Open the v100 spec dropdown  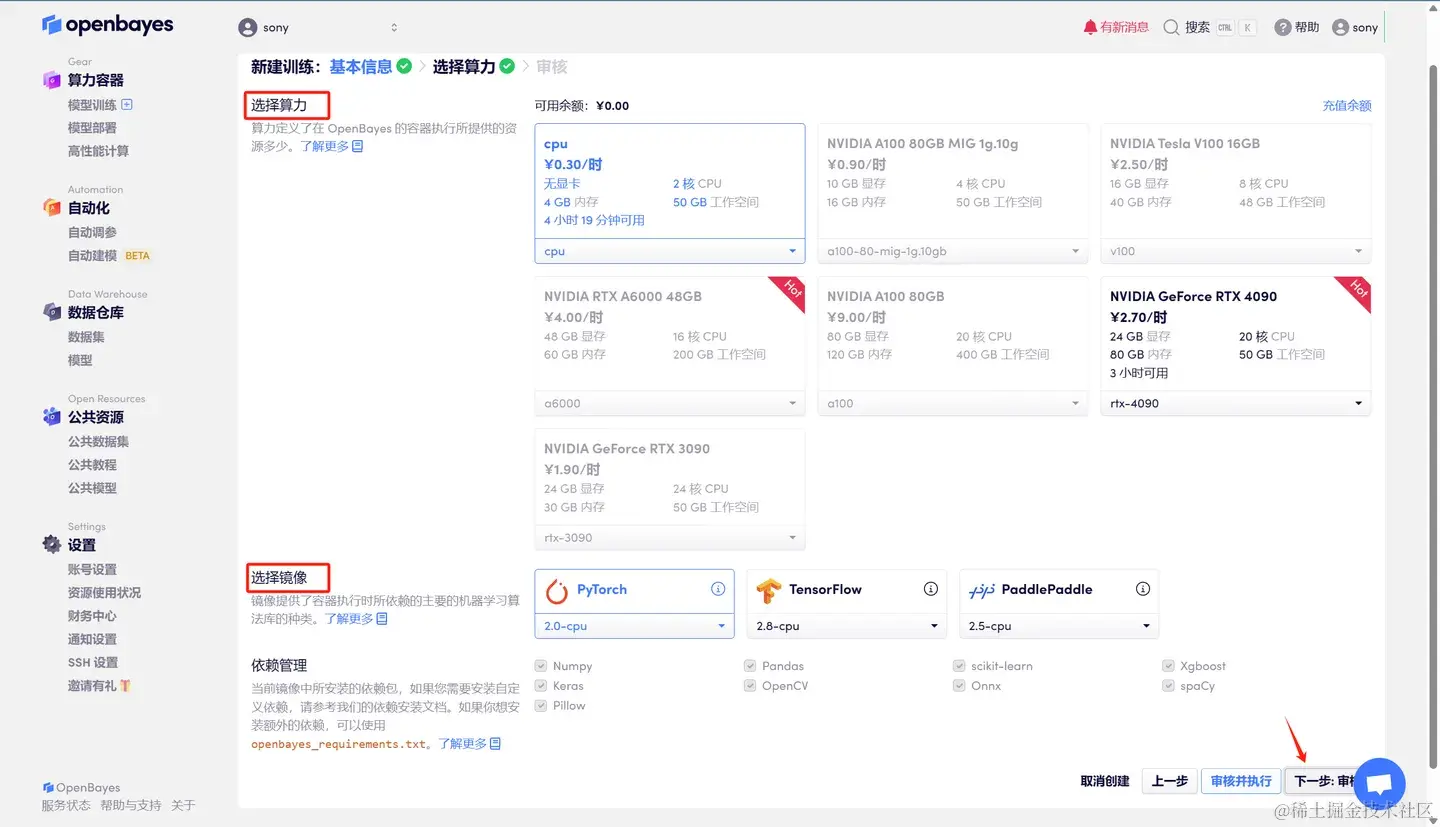(1236, 251)
